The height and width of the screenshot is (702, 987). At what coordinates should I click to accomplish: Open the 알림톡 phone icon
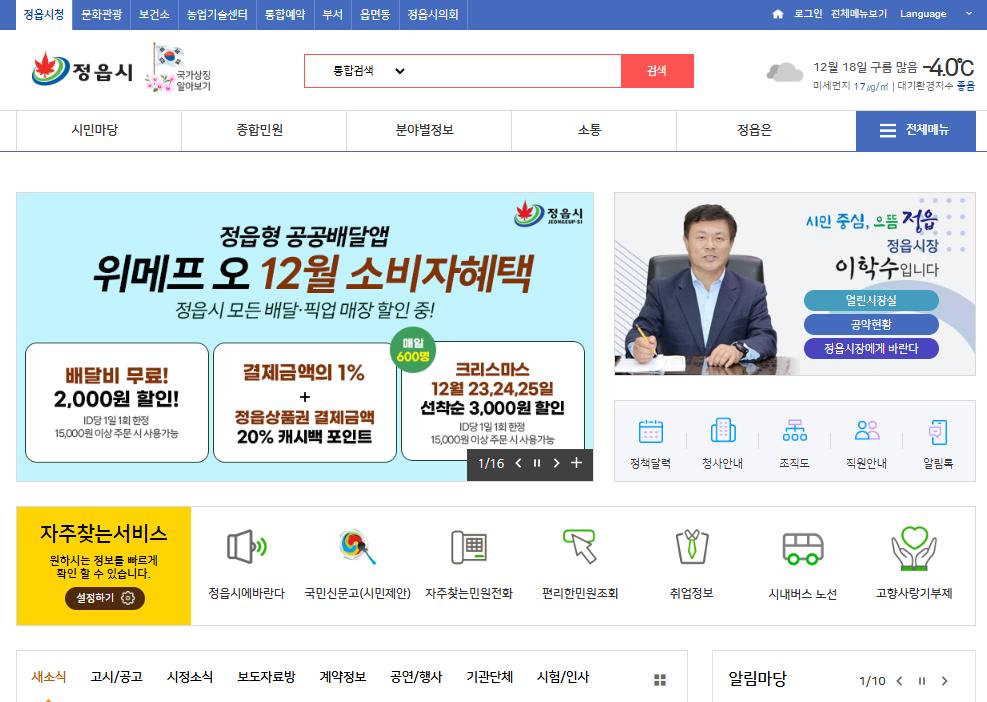pos(938,432)
